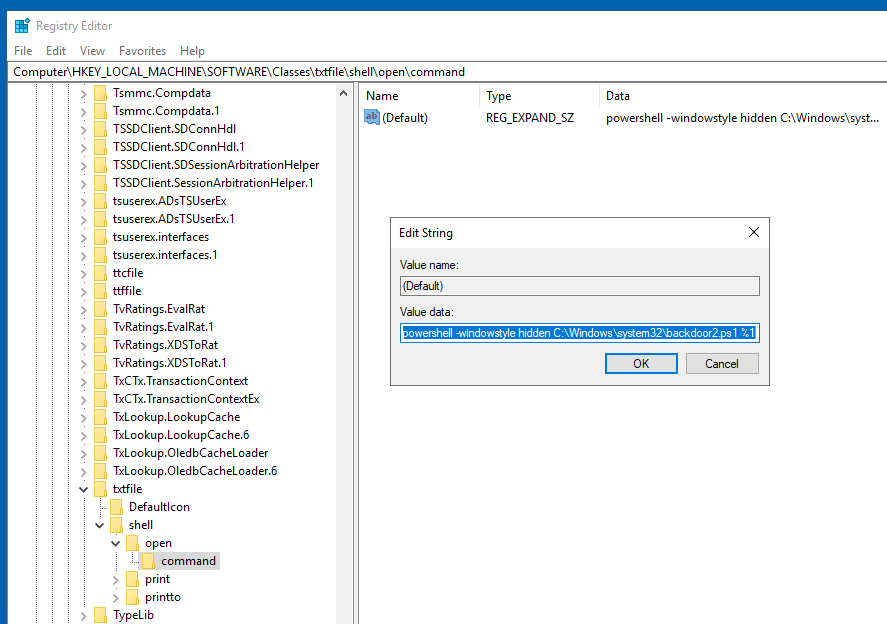Image resolution: width=887 pixels, height=624 pixels.
Task: Click the TypeLib folder icon
Action: [x=100, y=615]
